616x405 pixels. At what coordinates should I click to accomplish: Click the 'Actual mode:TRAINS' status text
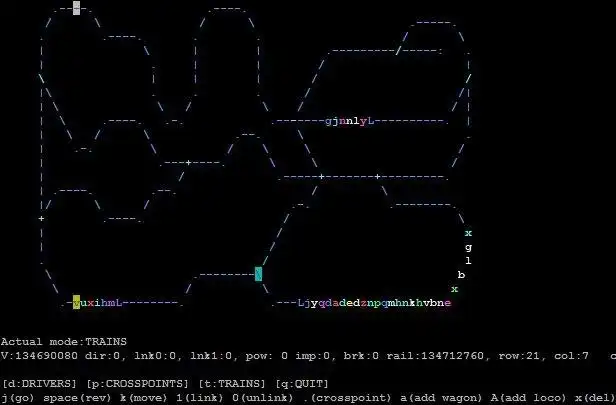64,341
